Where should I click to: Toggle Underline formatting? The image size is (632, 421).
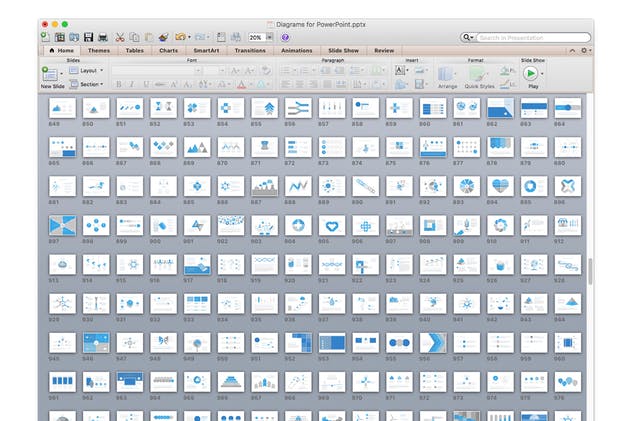146,85
